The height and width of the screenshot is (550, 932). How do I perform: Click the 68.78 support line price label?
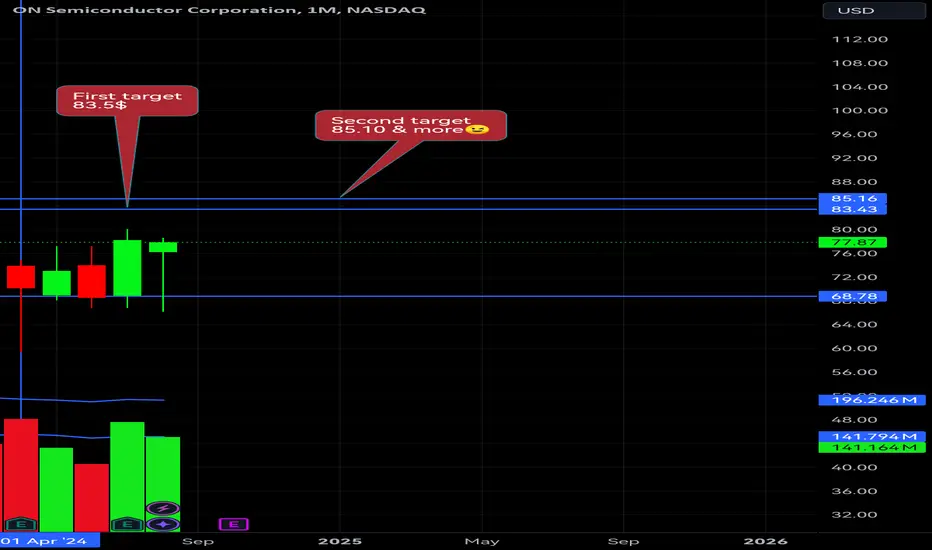coord(852,296)
